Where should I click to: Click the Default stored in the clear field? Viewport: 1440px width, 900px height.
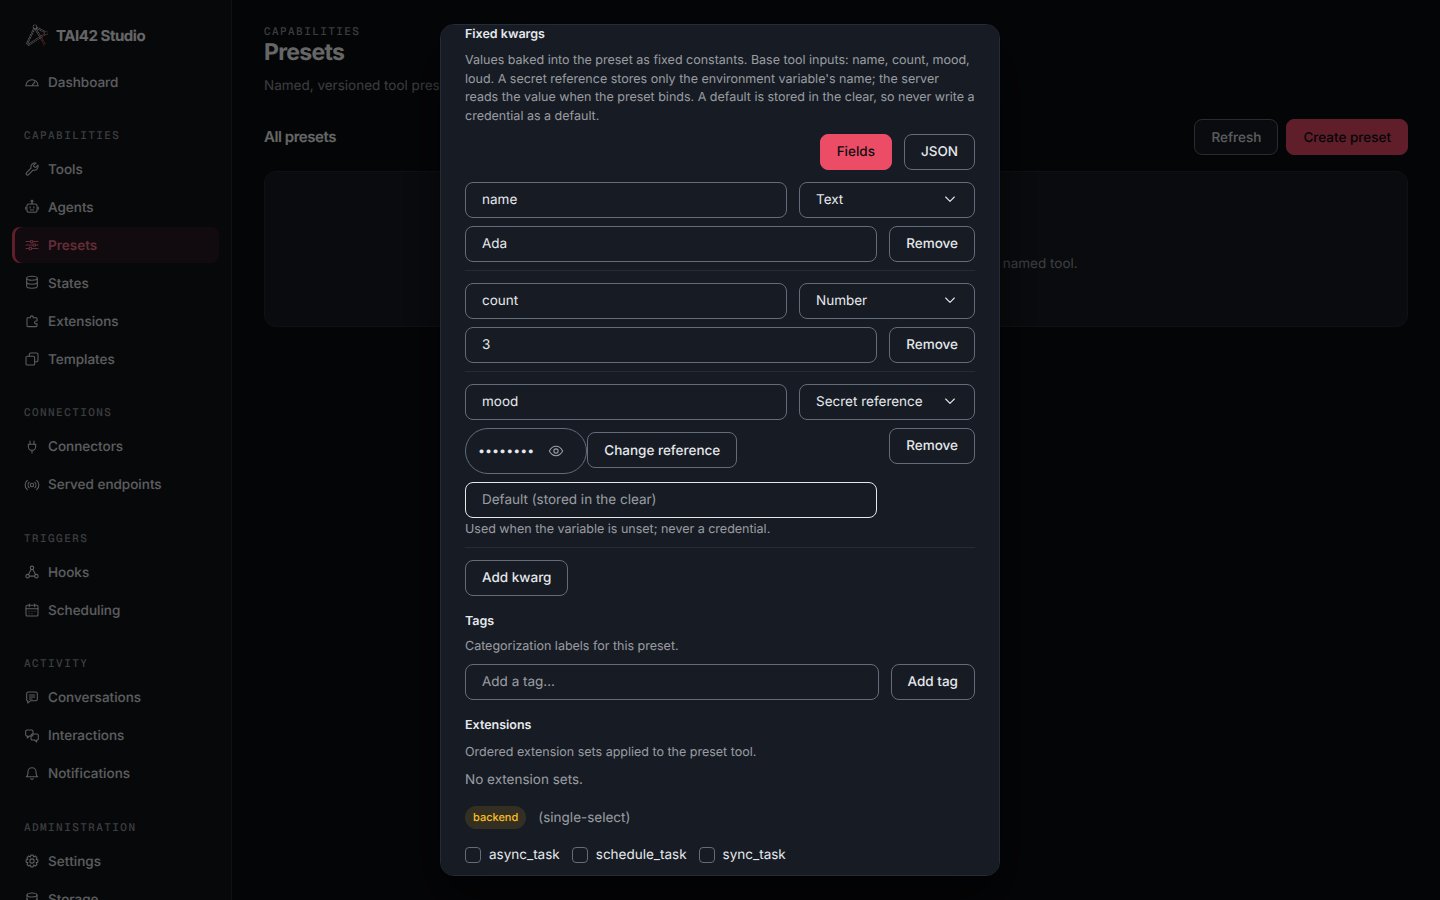(x=671, y=500)
